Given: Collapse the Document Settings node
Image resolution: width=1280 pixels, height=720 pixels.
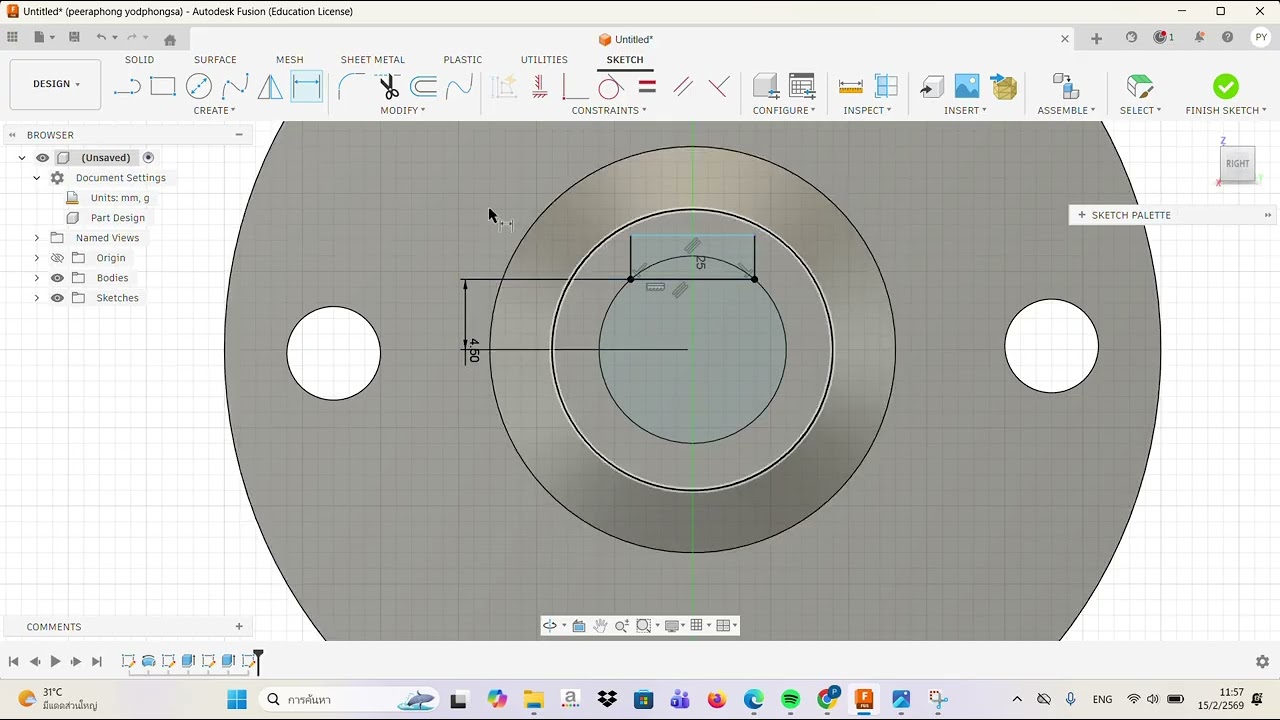Looking at the screenshot, I should pyautogui.click(x=37, y=178).
